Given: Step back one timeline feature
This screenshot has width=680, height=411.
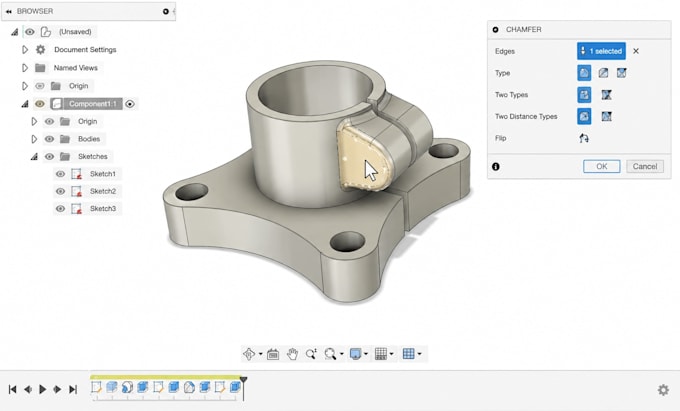Looking at the screenshot, I should click(28, 389).
